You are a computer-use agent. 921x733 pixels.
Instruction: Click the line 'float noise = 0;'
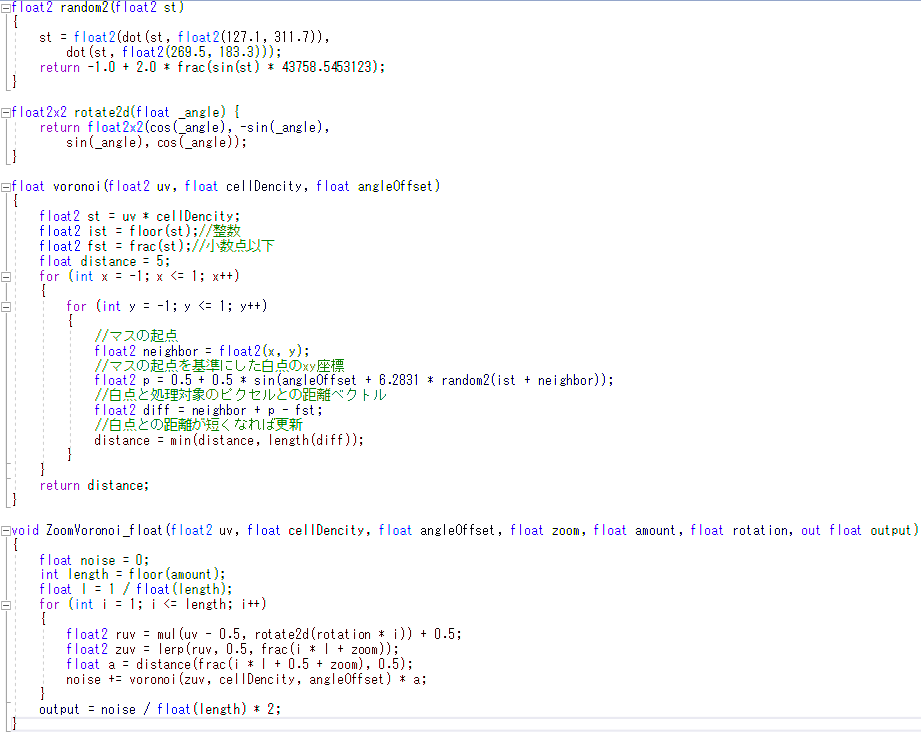[x=94, y=560]
